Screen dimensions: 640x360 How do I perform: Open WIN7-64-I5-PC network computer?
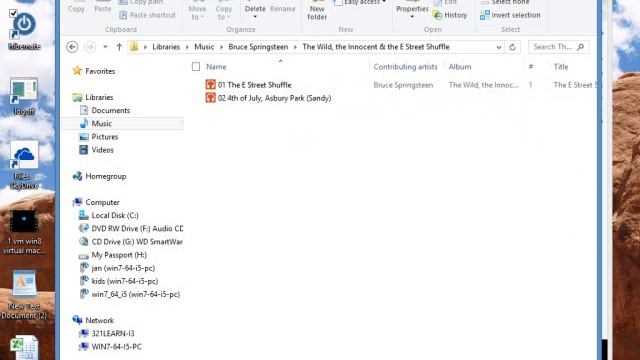[116, 347]
